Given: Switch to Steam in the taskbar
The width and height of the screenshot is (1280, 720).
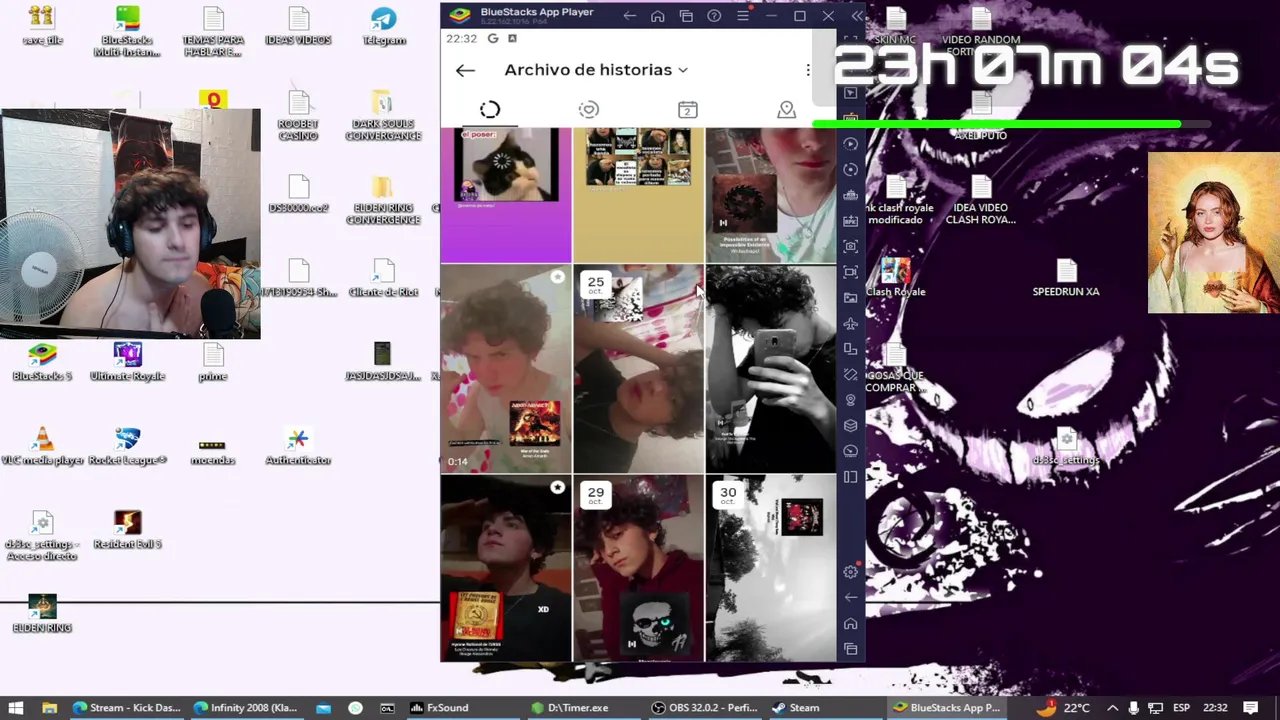Looking at the screenshot, I should pyautogui.click(x=796, y=708).
